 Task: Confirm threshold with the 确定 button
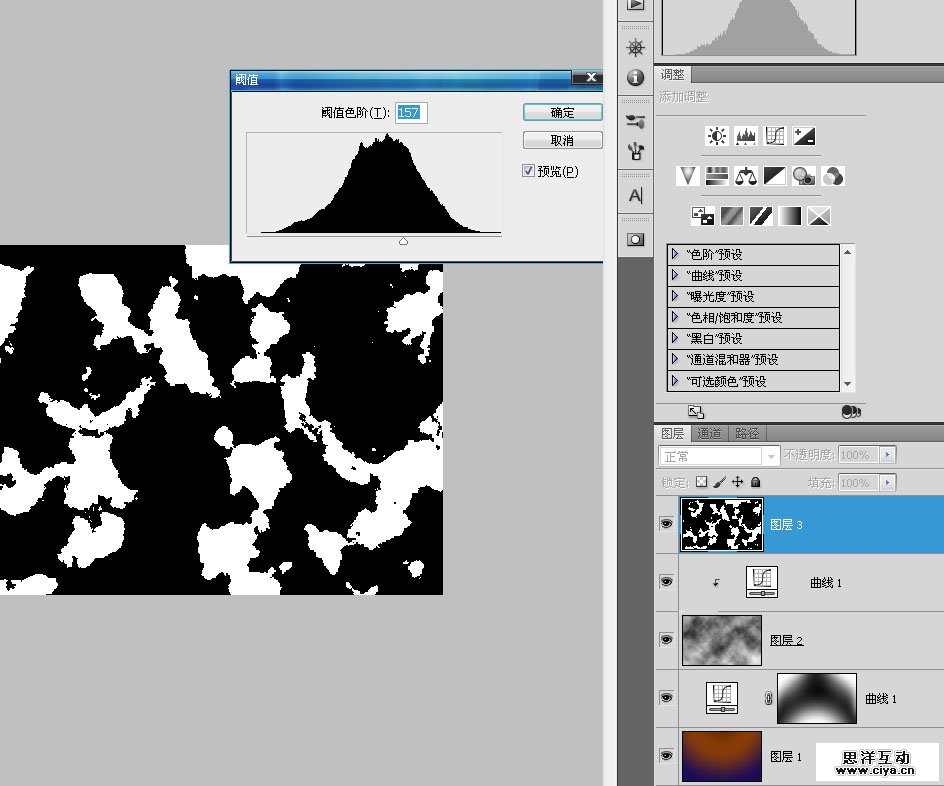[562, 112]
